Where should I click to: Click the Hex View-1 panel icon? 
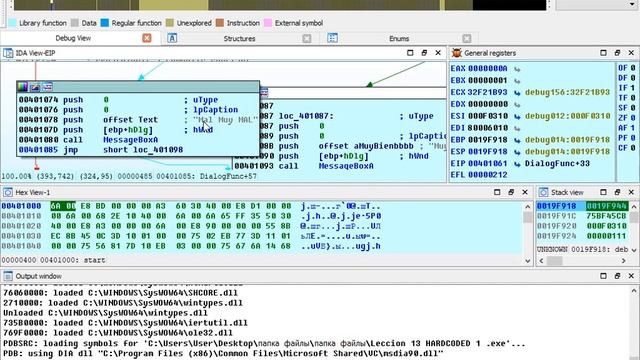pos(8,192)
